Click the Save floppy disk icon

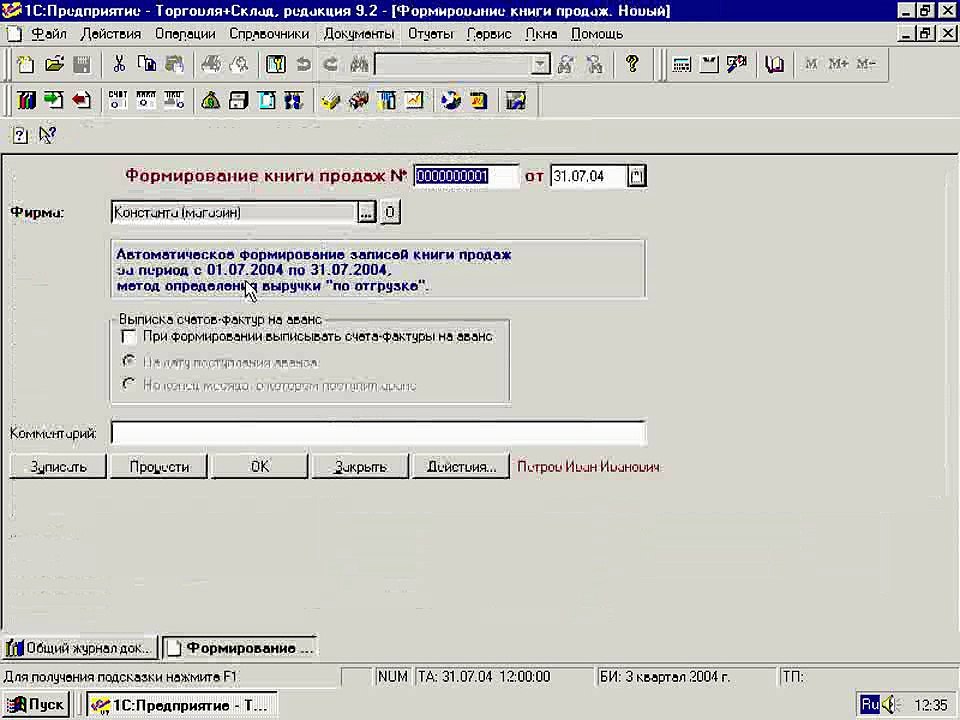81,64
